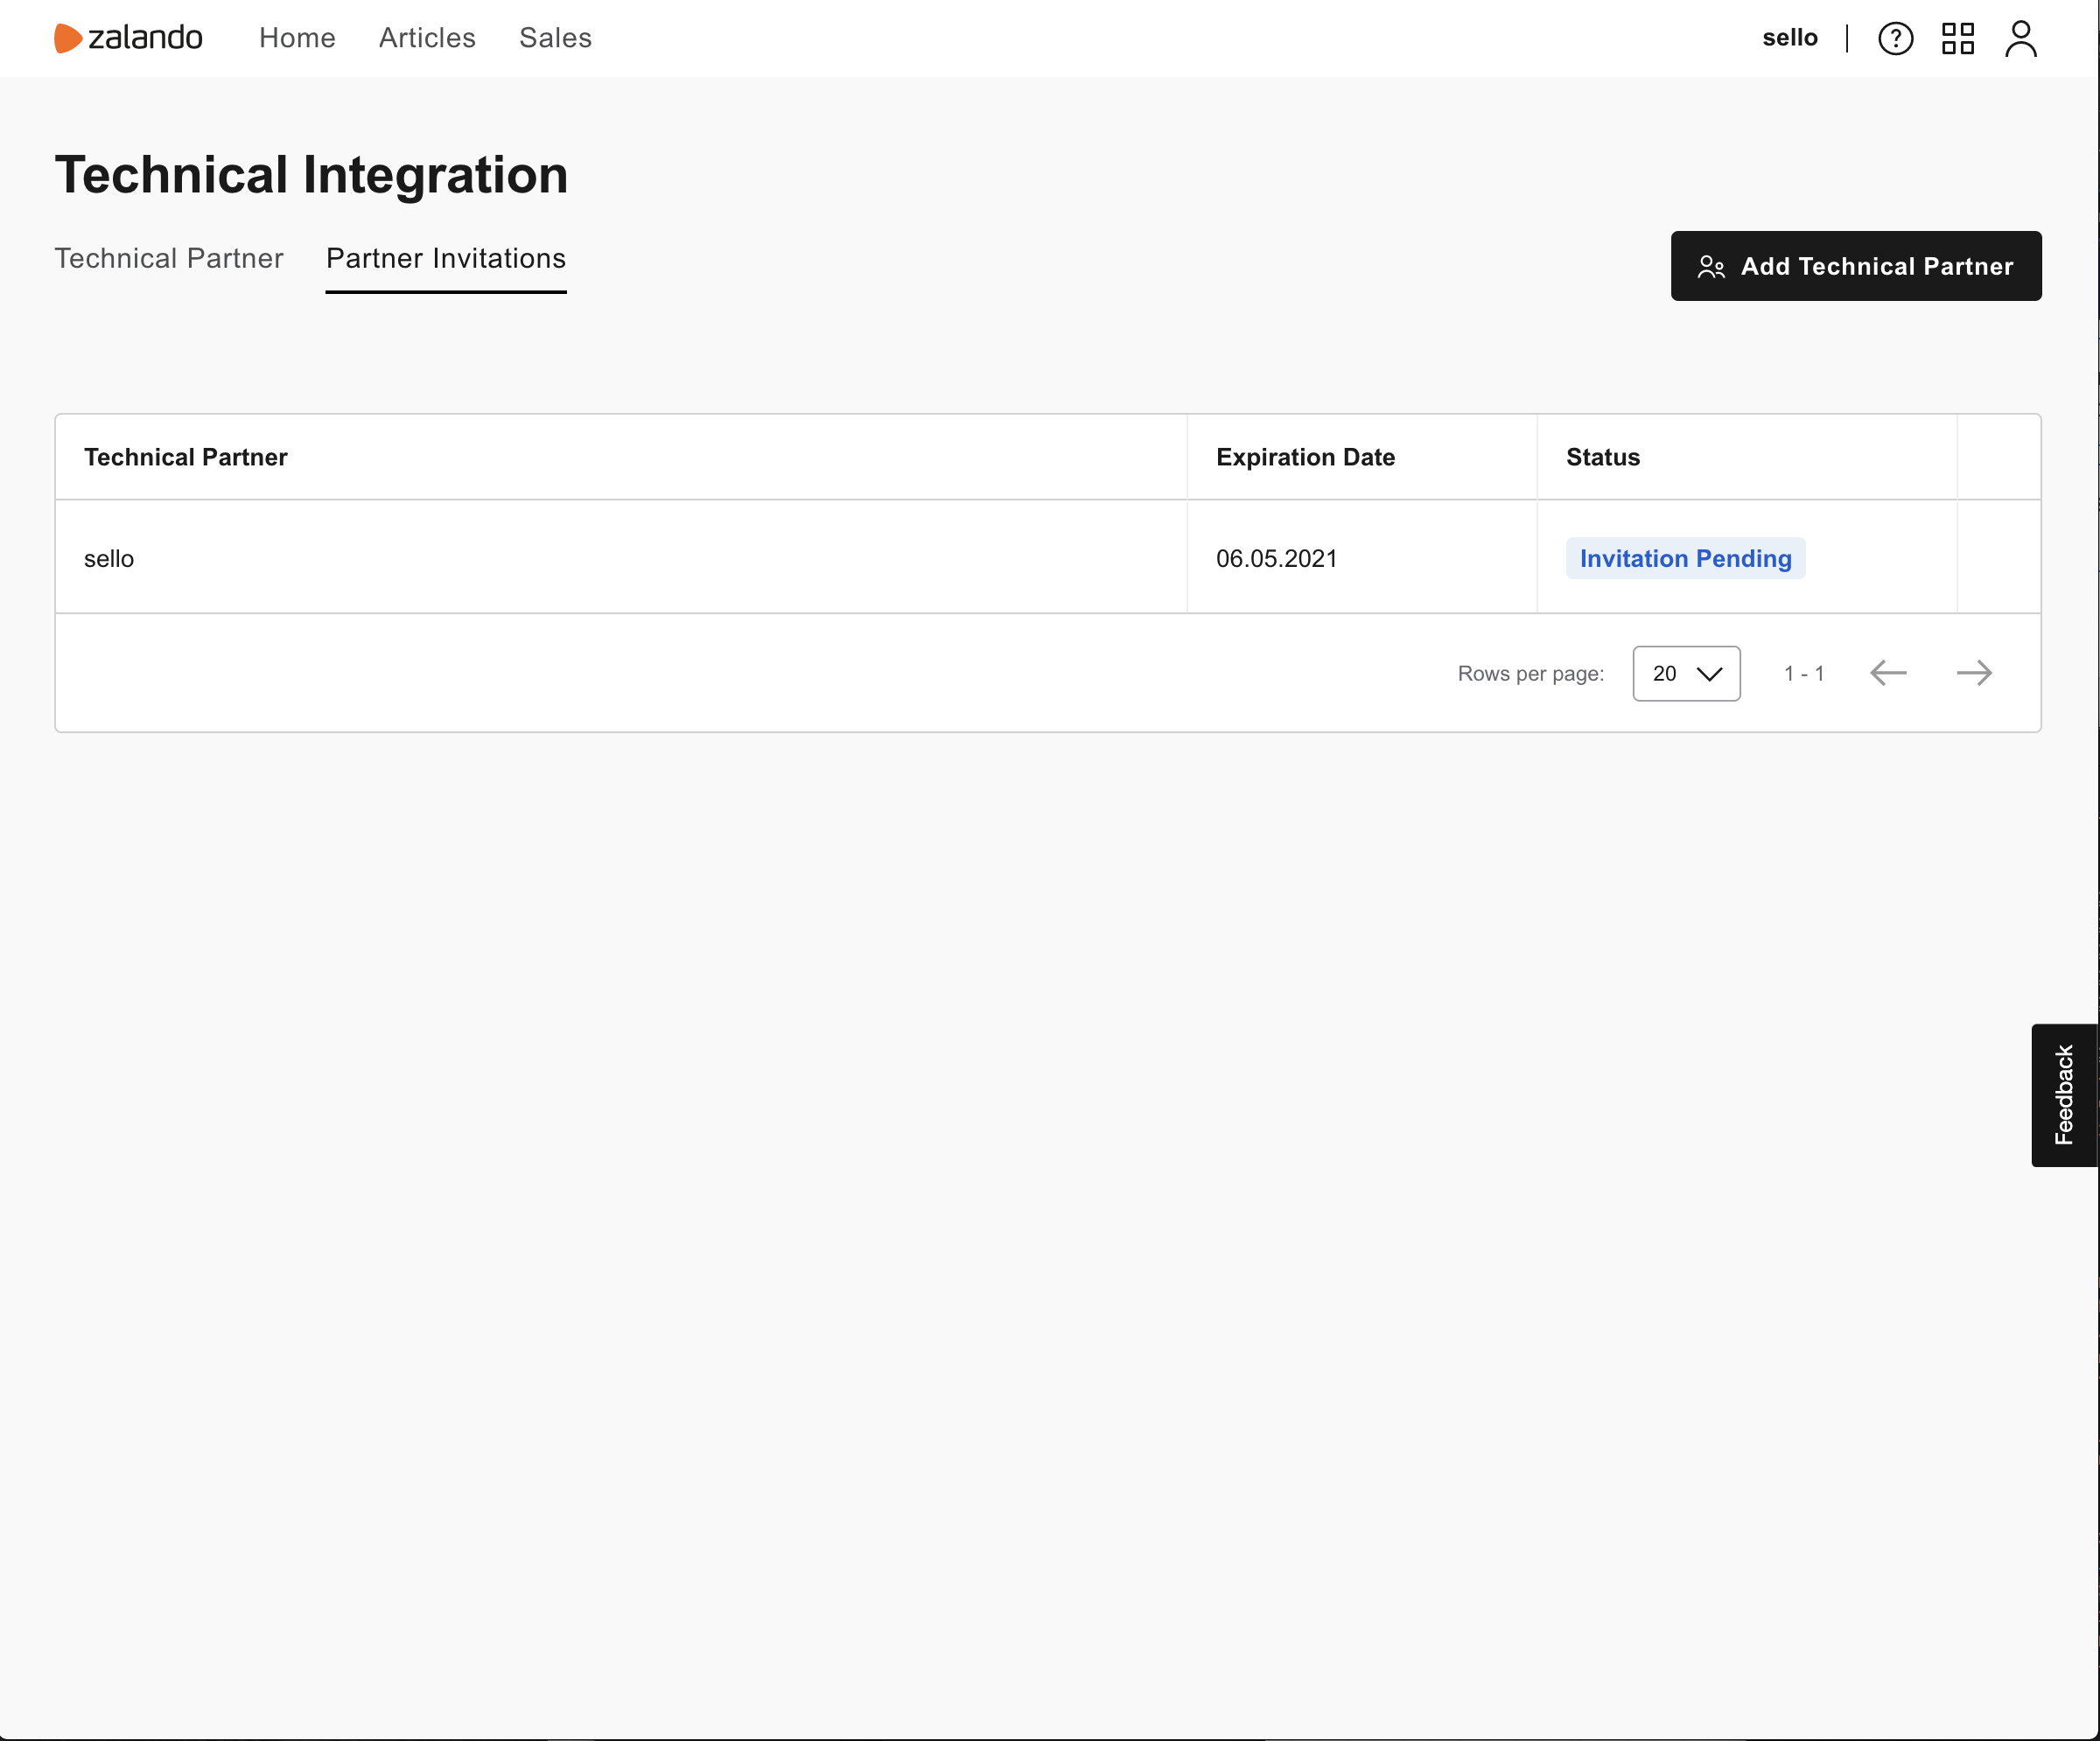Image resolution: width=2100 pixels, height=1741 pixels.
Task: Click the 1 - 1 page range text
Action: tap(1804, 673)
